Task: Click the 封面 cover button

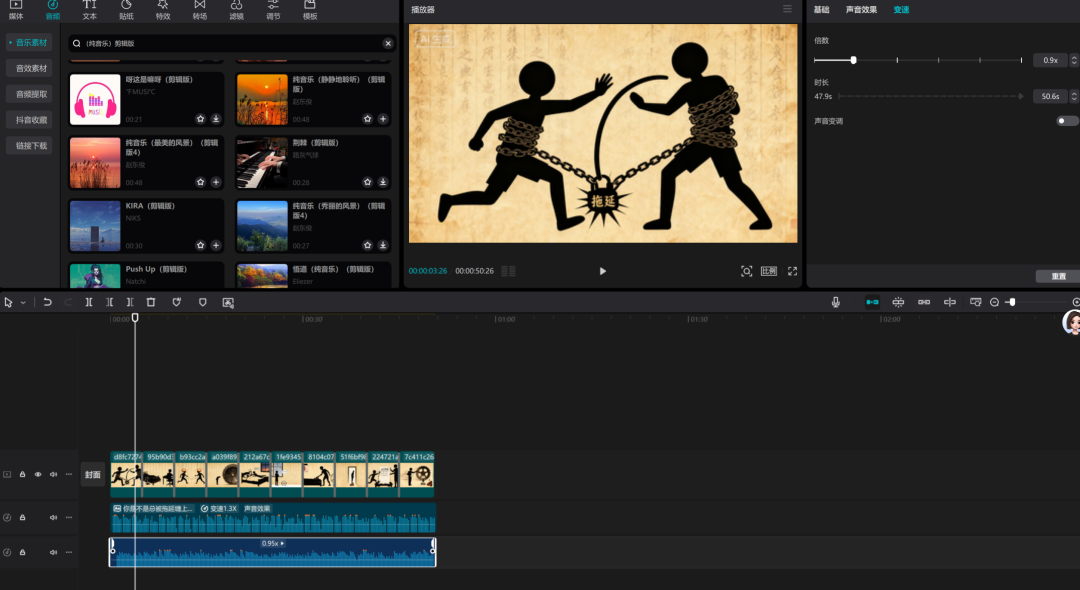Action: click(x=93, y=475)
